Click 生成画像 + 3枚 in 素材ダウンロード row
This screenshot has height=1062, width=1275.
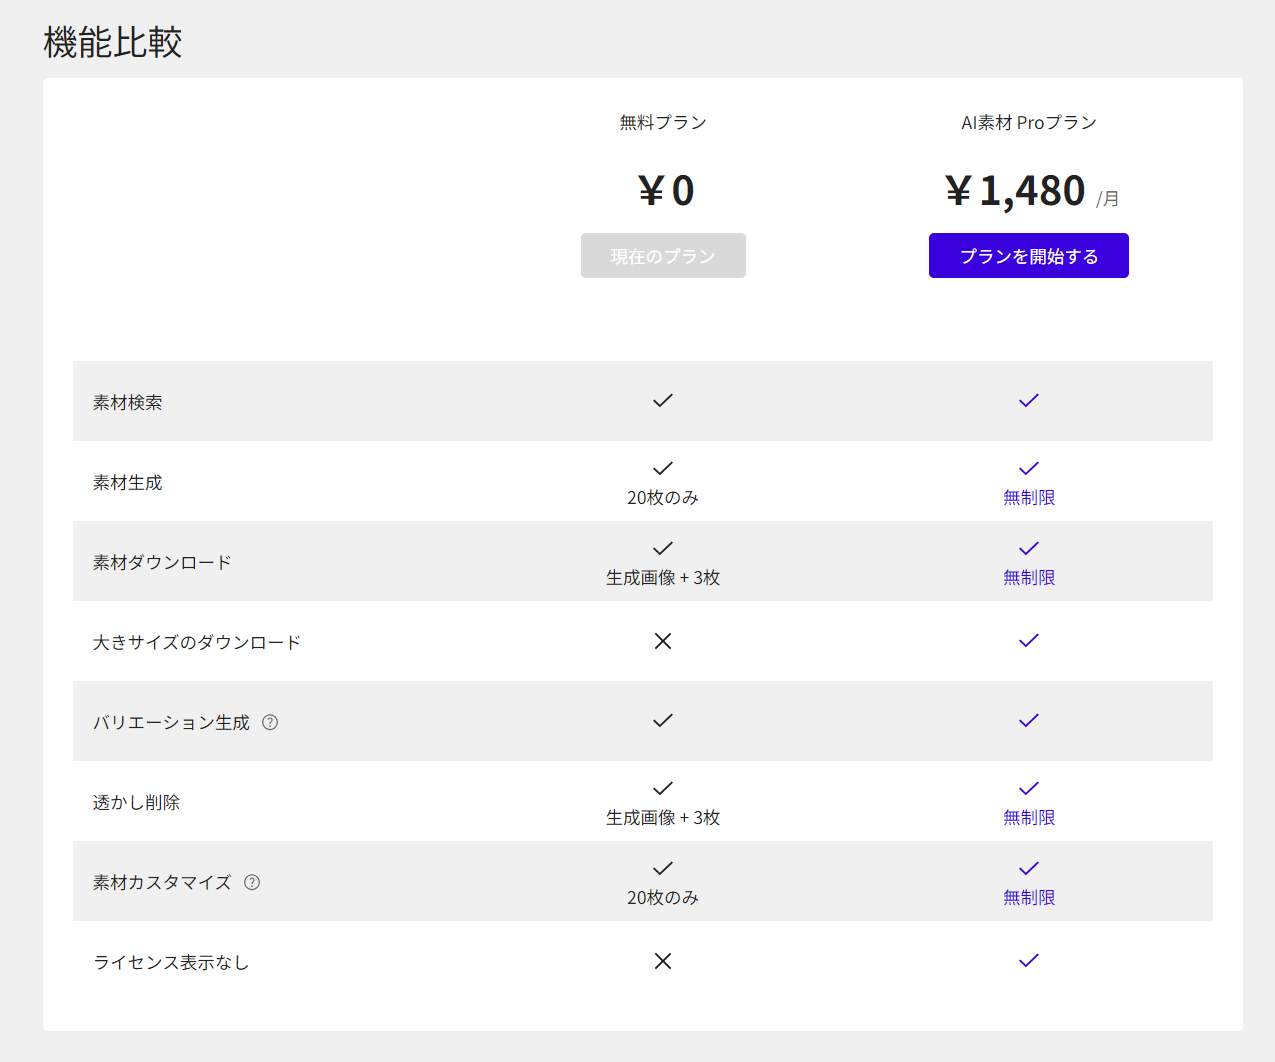click(x=662, y=578)
